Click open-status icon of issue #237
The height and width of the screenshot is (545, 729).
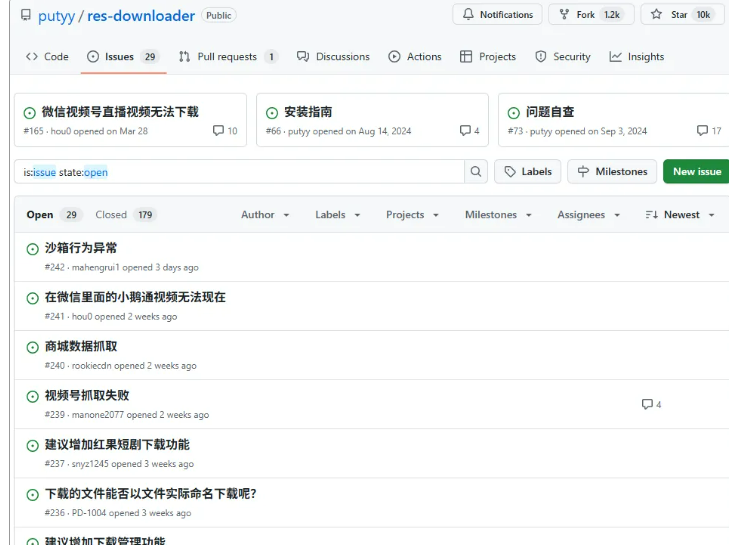point(33,445)
